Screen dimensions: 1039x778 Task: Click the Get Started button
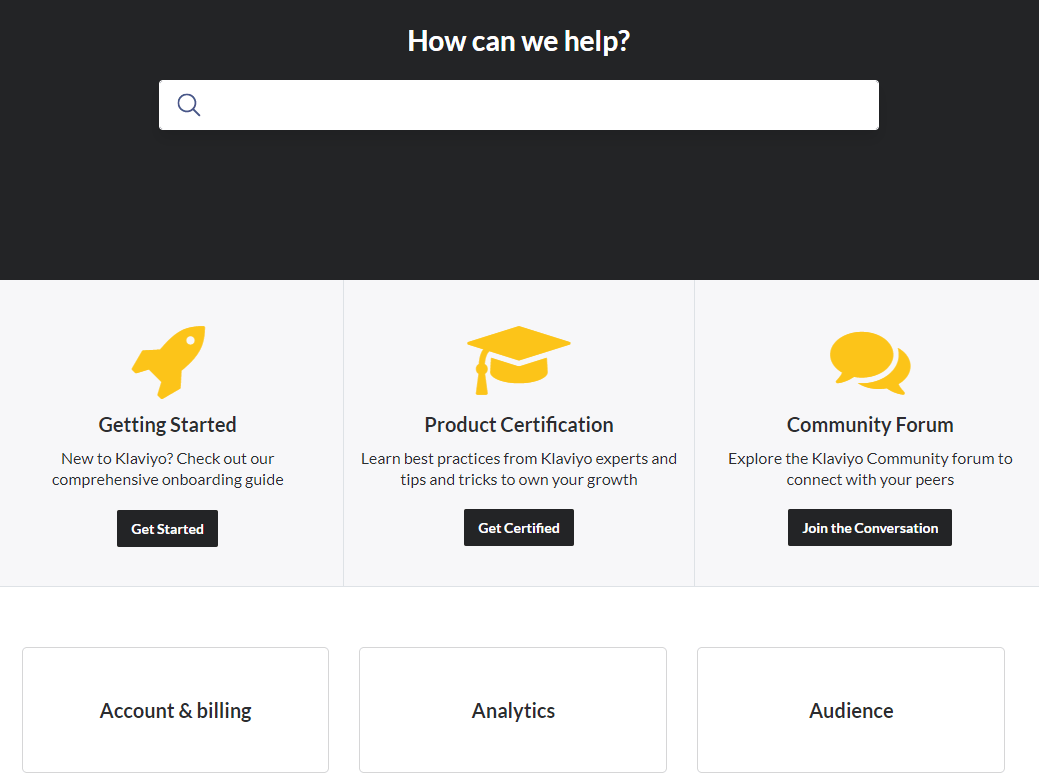tap(167, 529)
